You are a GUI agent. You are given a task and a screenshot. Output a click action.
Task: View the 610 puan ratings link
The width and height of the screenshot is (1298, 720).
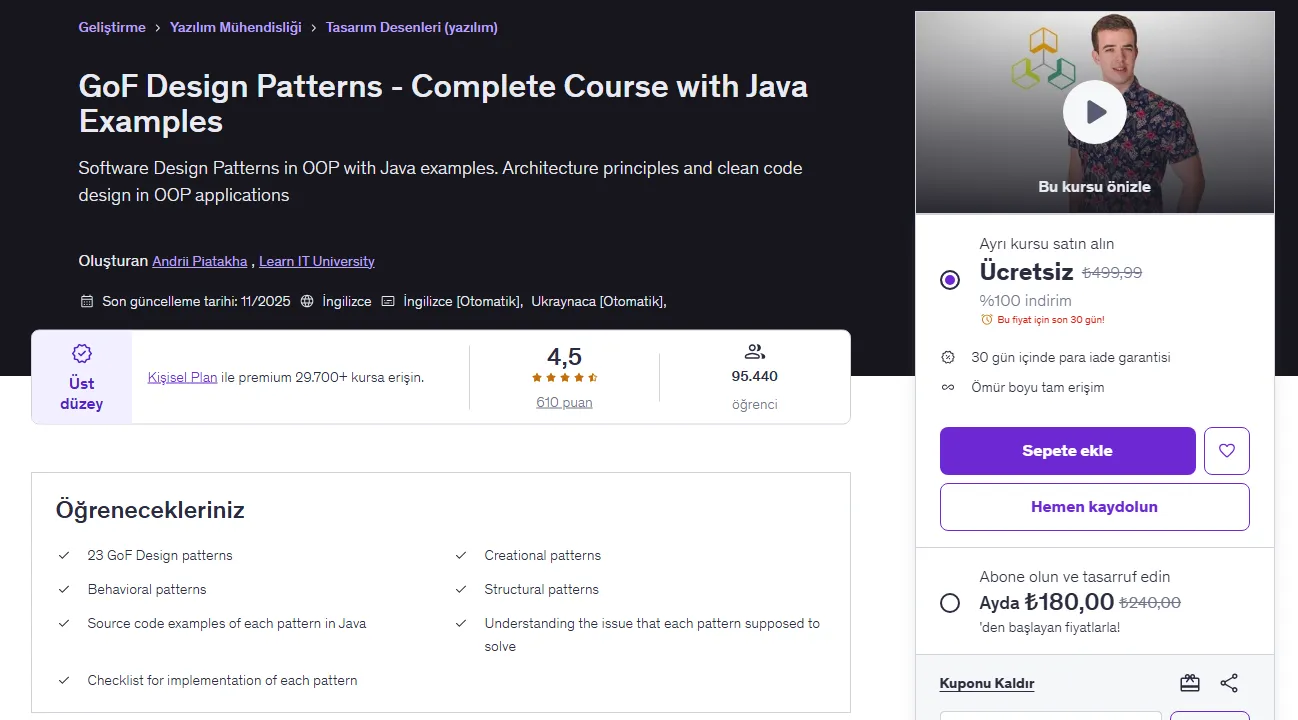point(564,402)
